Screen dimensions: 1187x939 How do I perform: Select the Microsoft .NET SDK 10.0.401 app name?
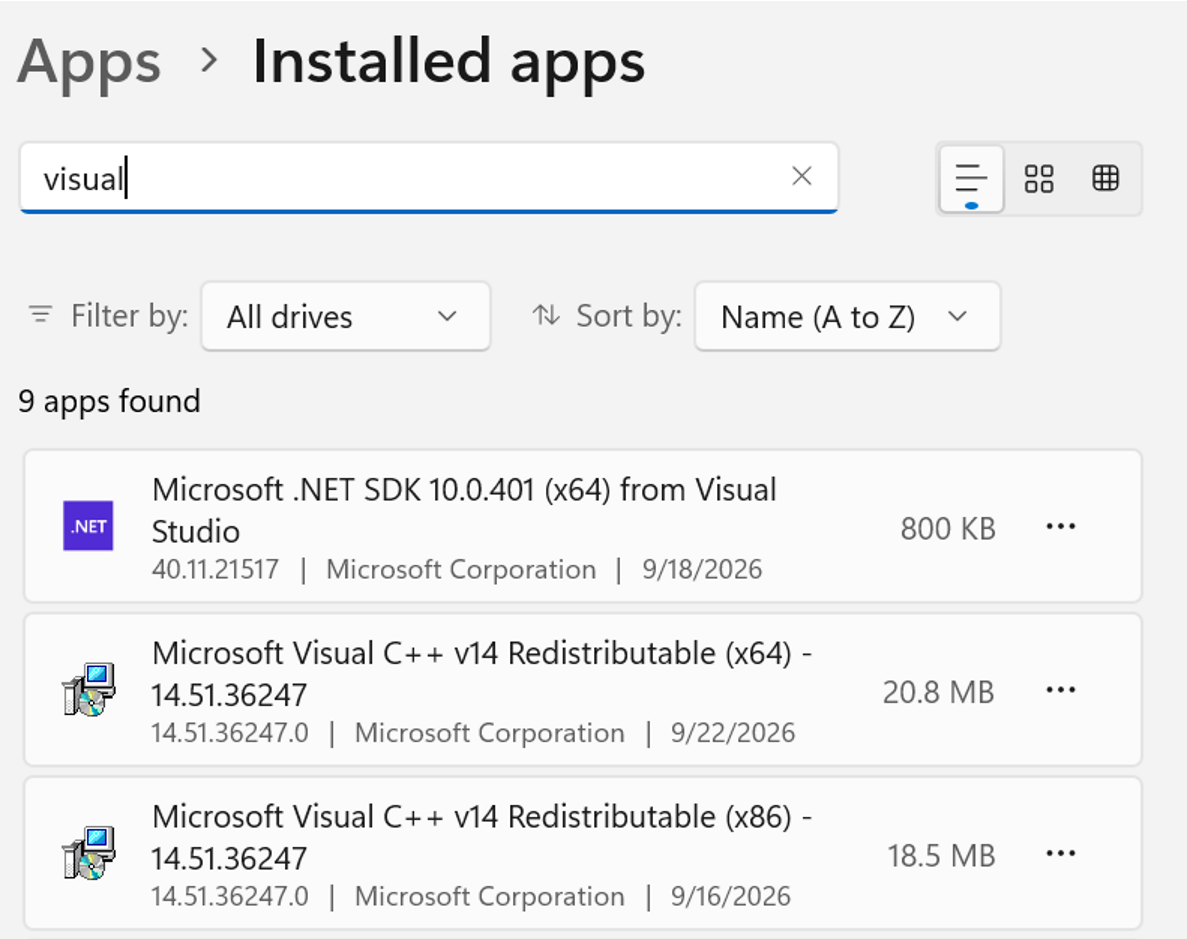[x=464, y=510]
